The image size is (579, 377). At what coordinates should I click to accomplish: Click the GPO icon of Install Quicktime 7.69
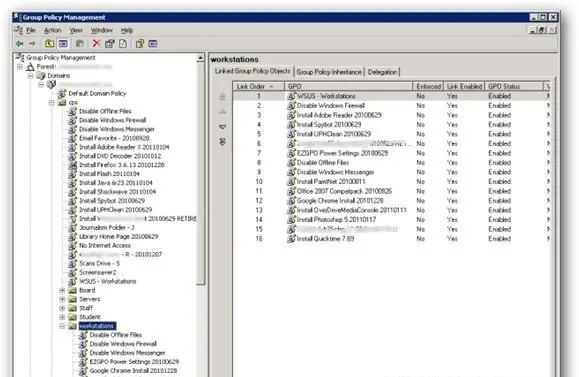[292, 239]
